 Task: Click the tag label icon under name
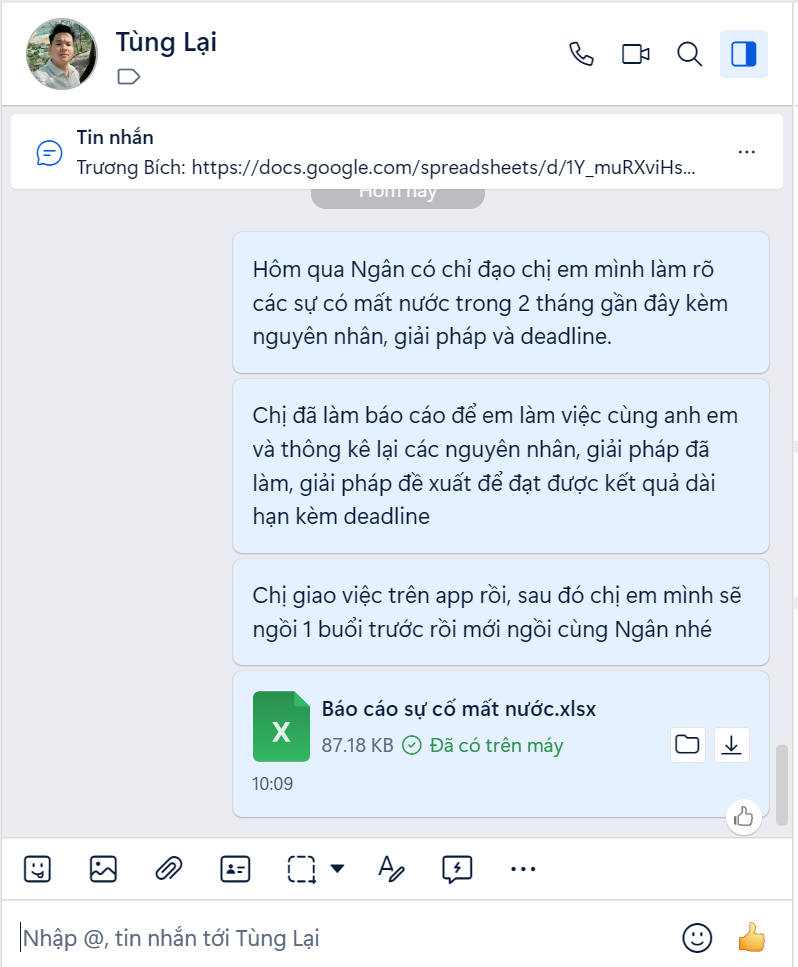tap(128, 76)
